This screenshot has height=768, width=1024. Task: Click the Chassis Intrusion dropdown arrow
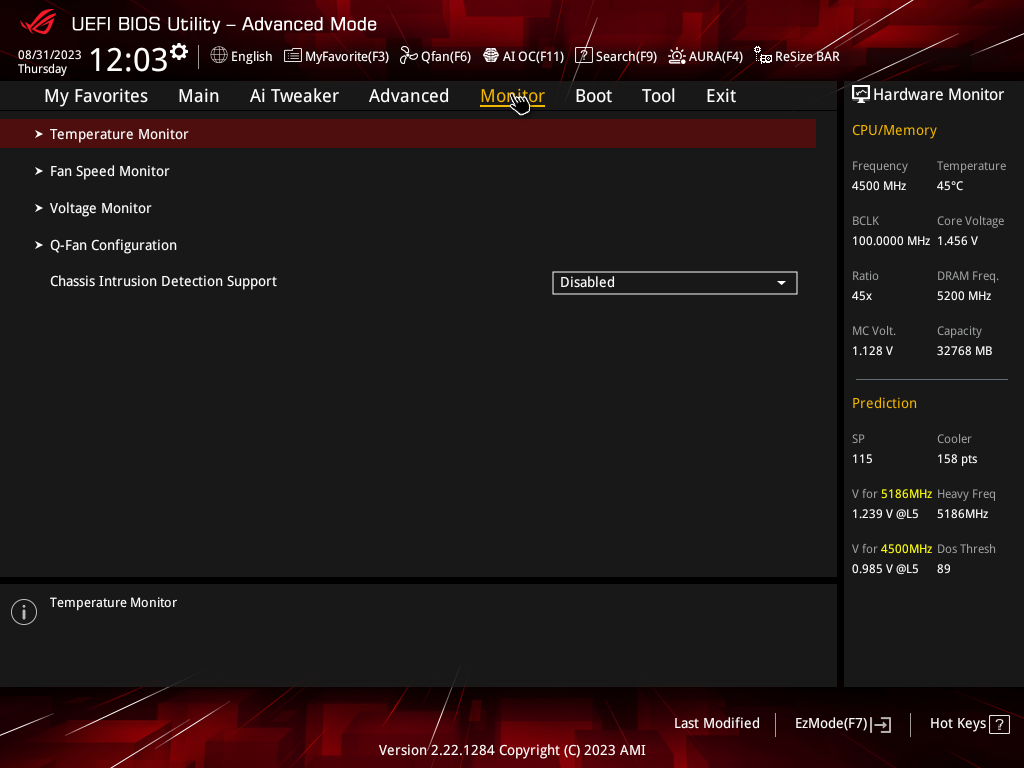tap(781, 283)
